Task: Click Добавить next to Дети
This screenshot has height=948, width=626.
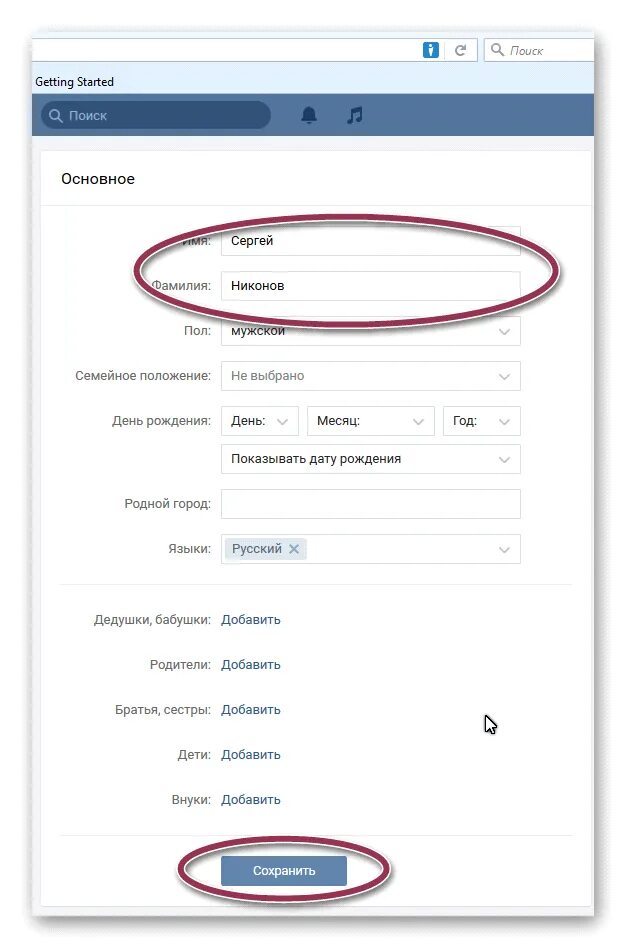Action: coord(251,755)
